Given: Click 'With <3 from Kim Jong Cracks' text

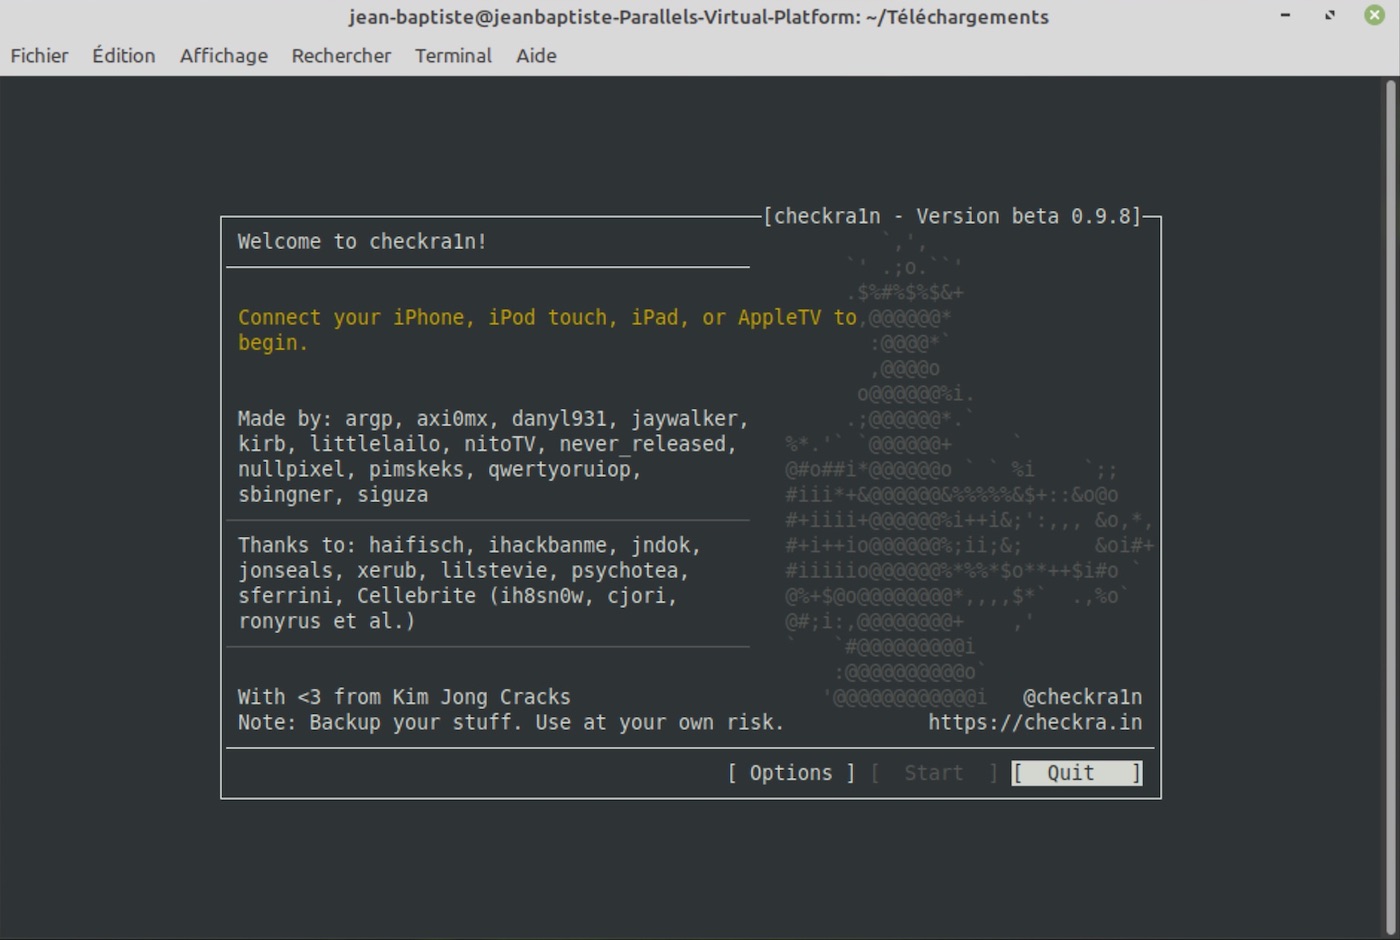Looking at the screenshot, I should tap(404, 697).
